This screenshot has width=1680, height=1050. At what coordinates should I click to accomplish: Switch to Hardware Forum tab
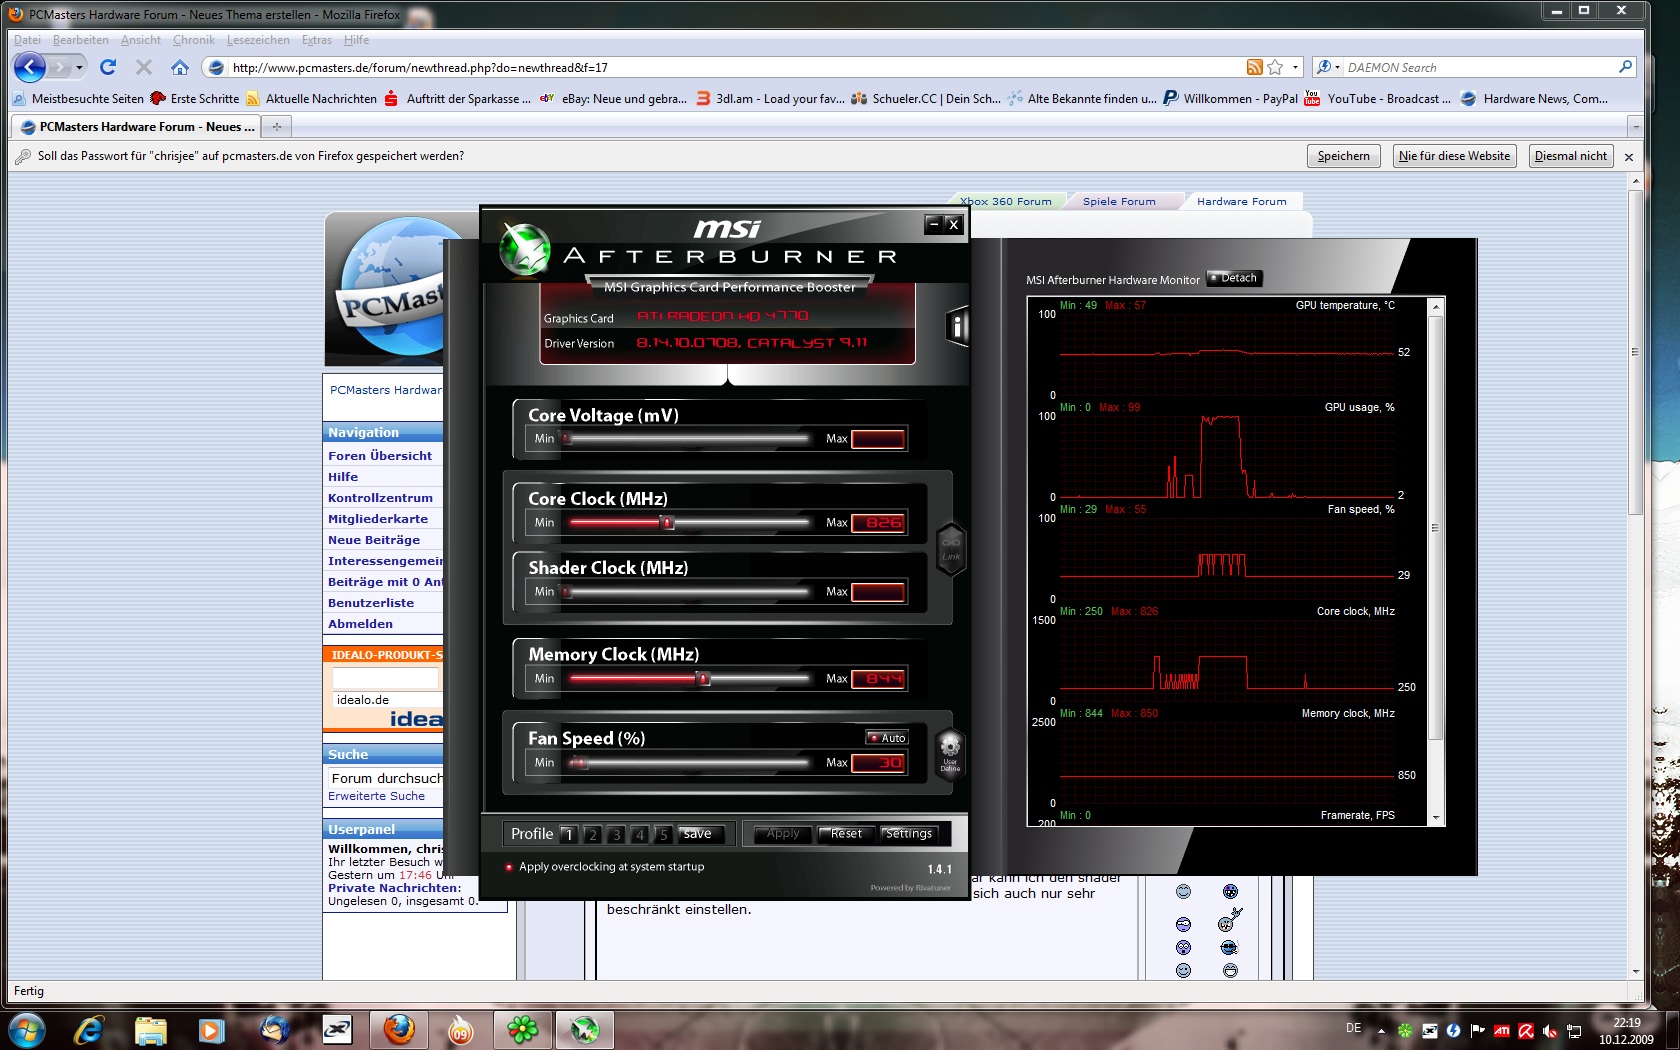click(x=1241, y=201)
